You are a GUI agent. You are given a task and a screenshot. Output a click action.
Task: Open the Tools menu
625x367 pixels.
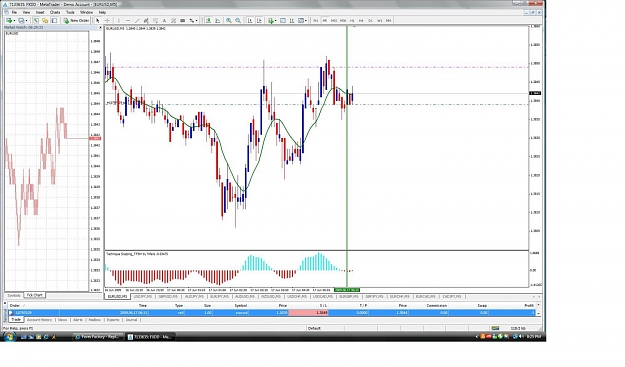coord(70,12)
